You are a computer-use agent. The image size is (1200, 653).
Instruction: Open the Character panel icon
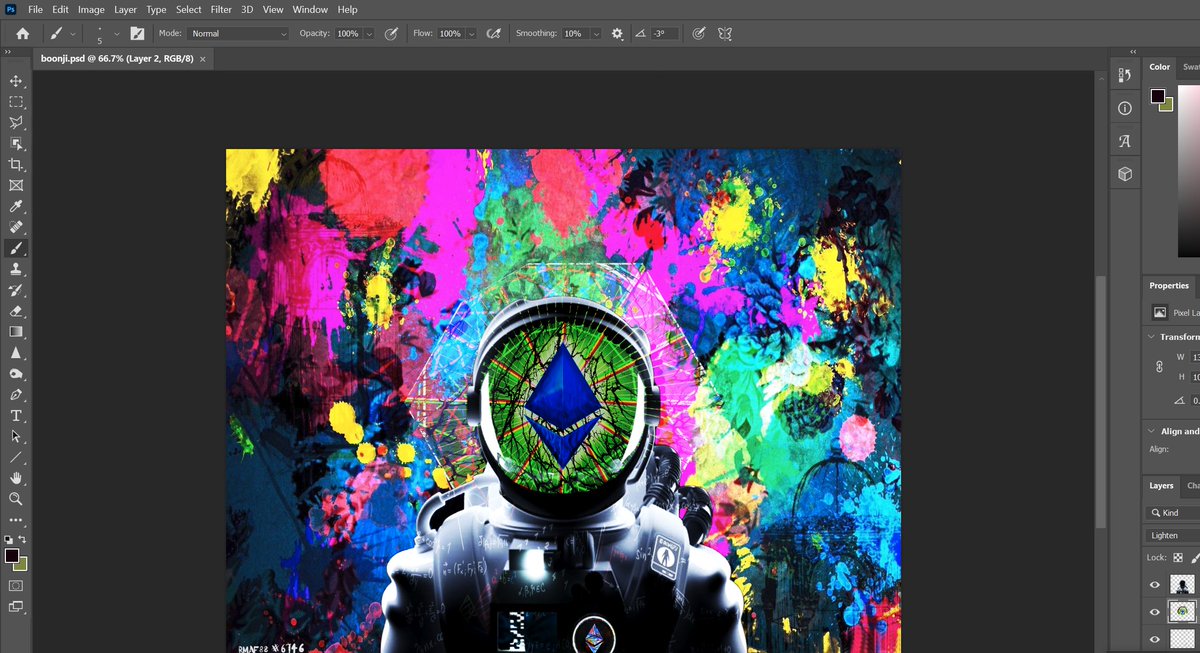pos(1125,141)
